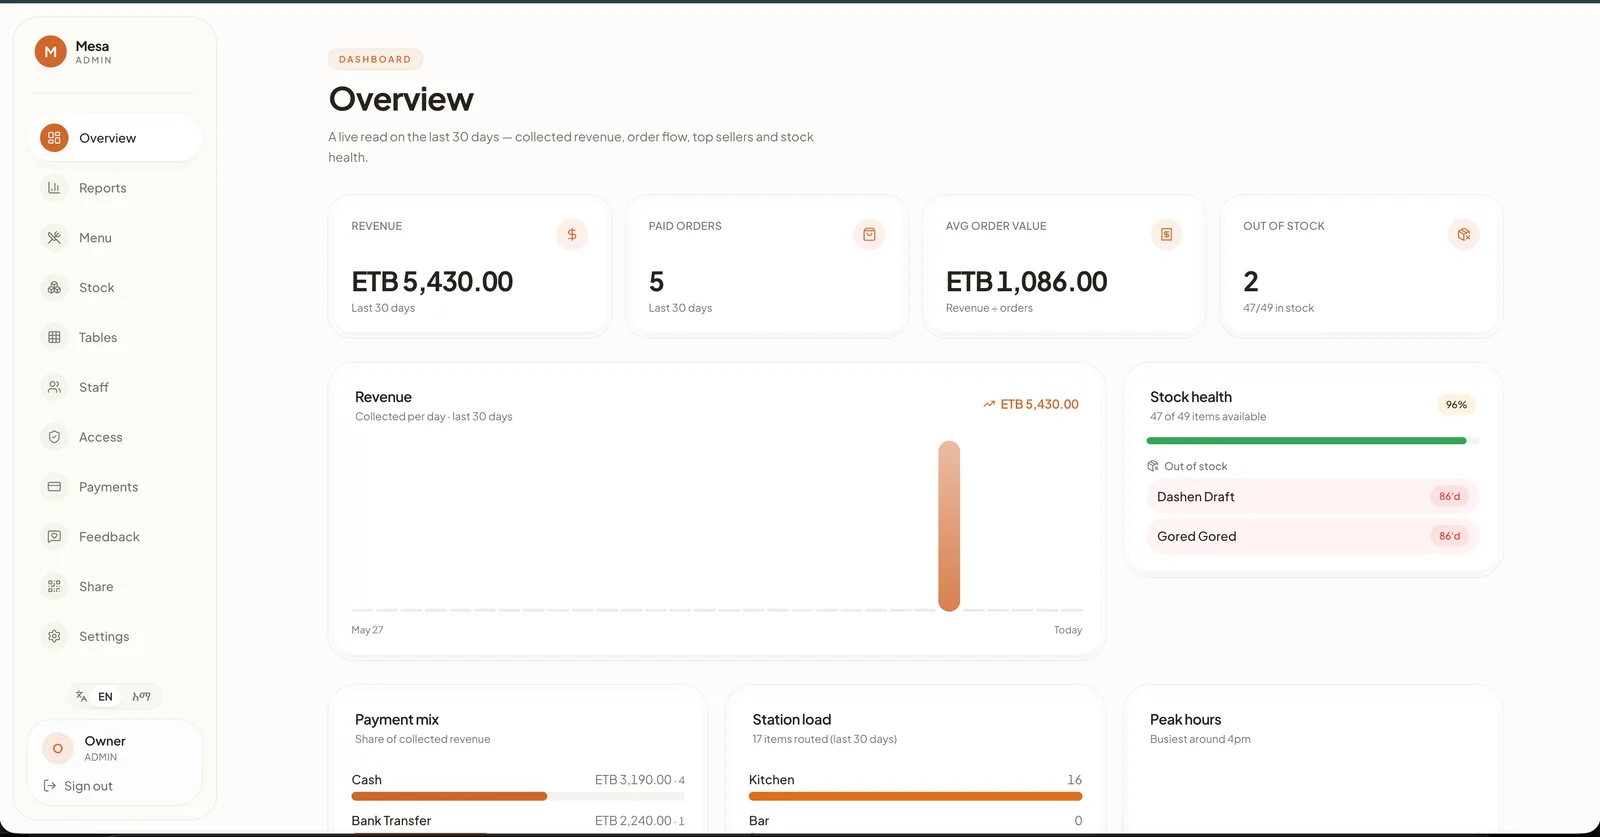Click the Tables grid icon

(x=54, y=337)
